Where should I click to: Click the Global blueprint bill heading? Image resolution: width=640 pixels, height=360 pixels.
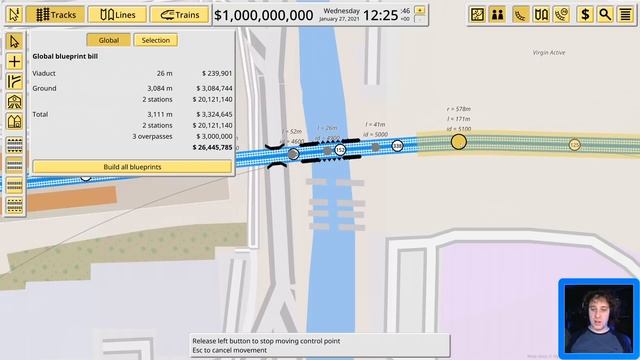click(x=65, y=56)
